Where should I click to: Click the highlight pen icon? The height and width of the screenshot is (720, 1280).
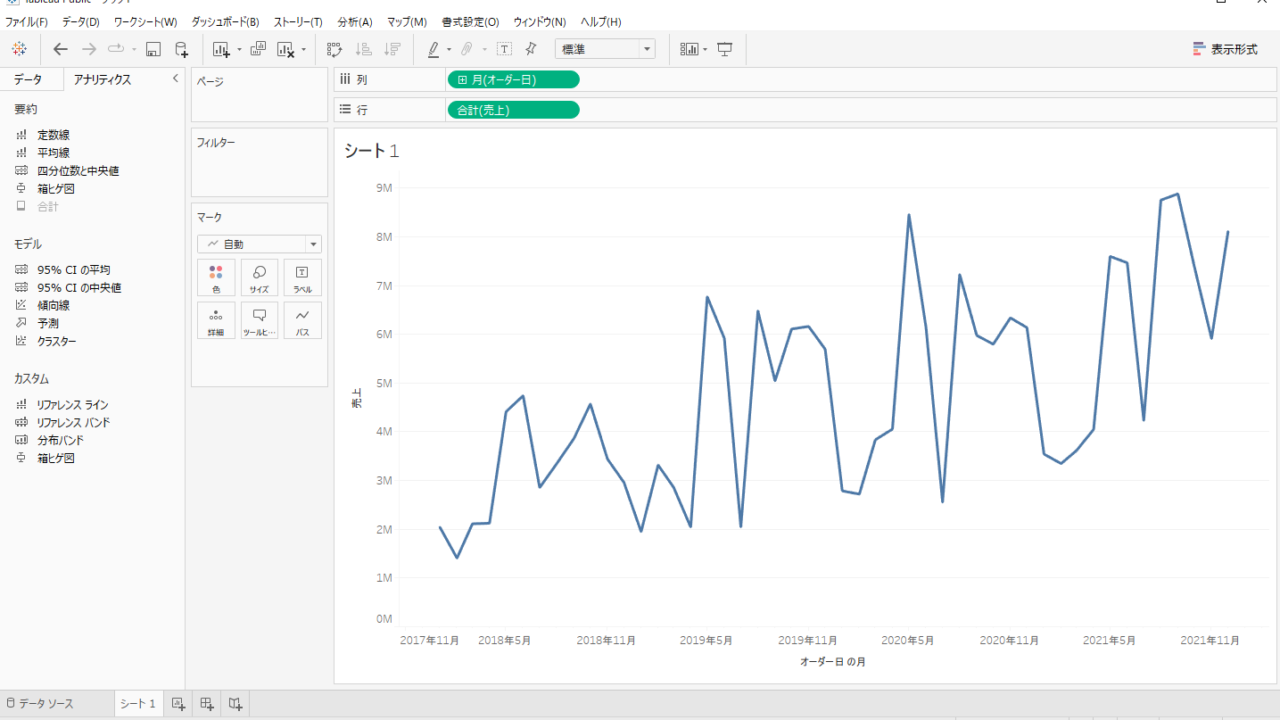click(433, 49)
